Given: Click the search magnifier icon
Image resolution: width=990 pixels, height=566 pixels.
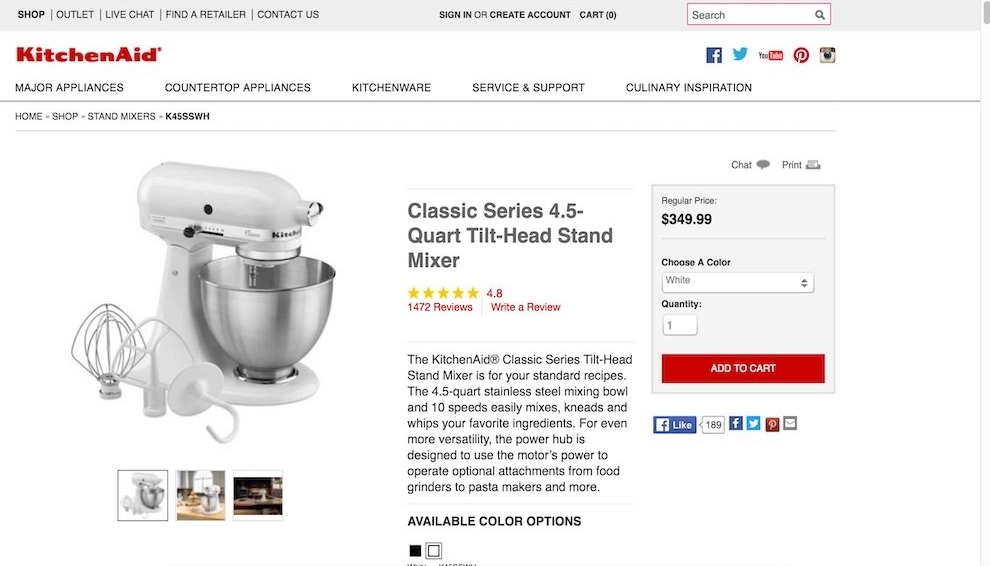Looking at the screenshot, I should tap(820, 15).
